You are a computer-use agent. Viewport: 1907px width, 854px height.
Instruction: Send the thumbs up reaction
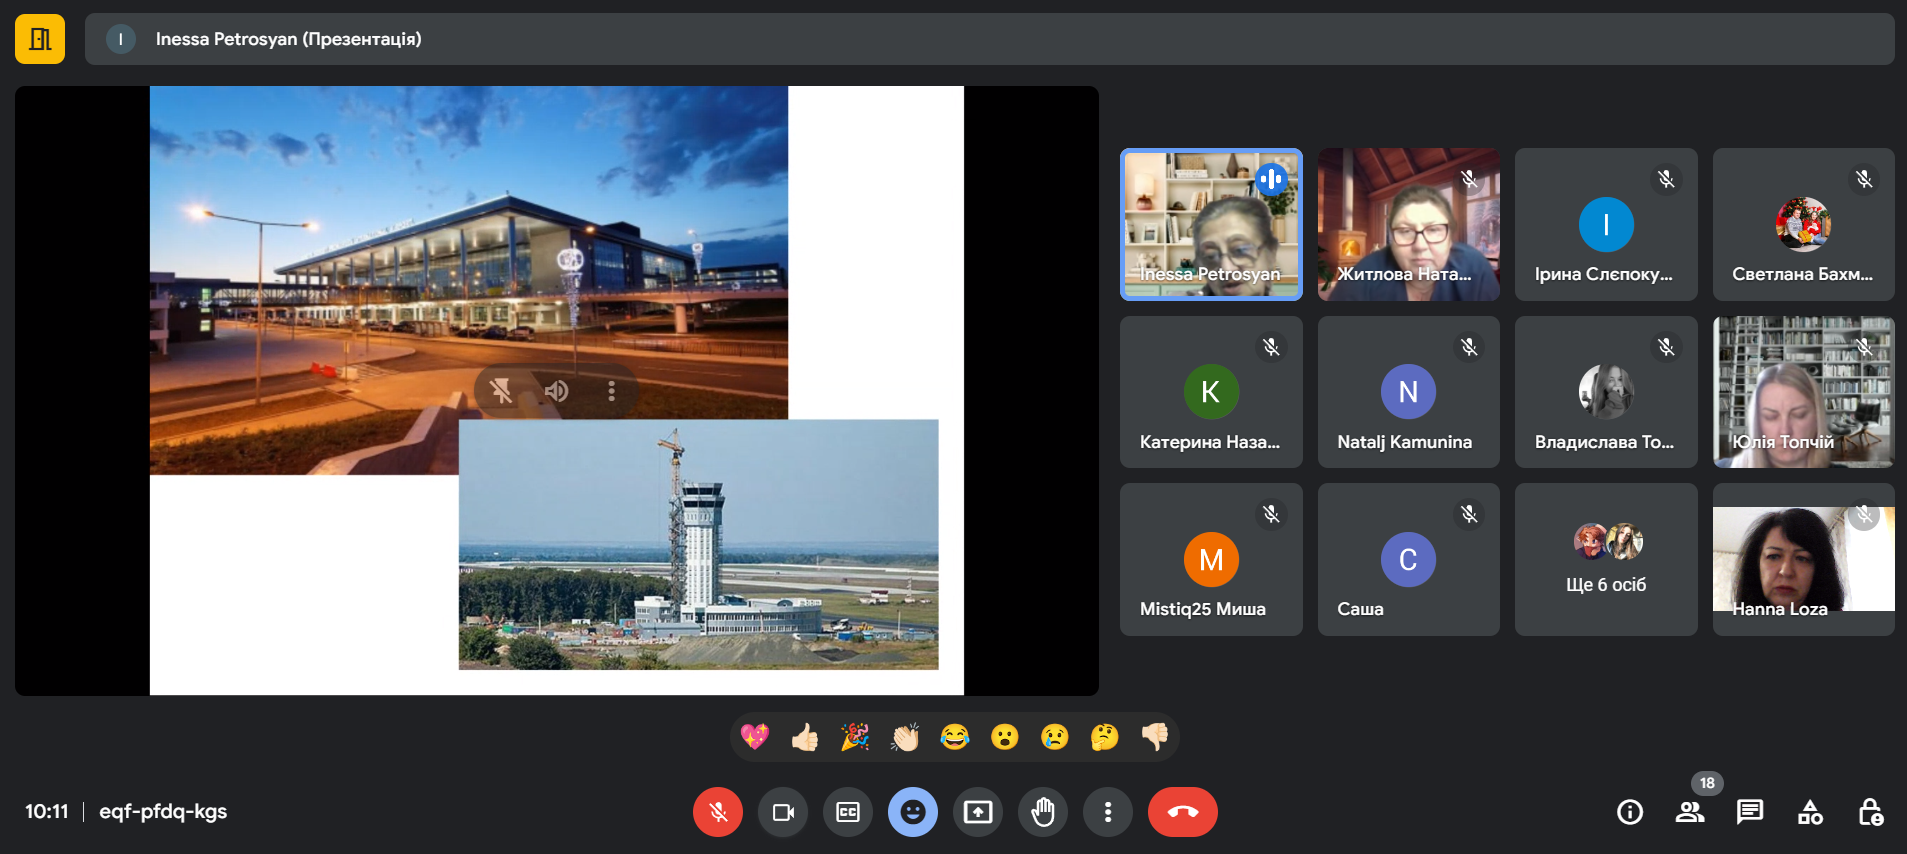[x=805, y=738]
